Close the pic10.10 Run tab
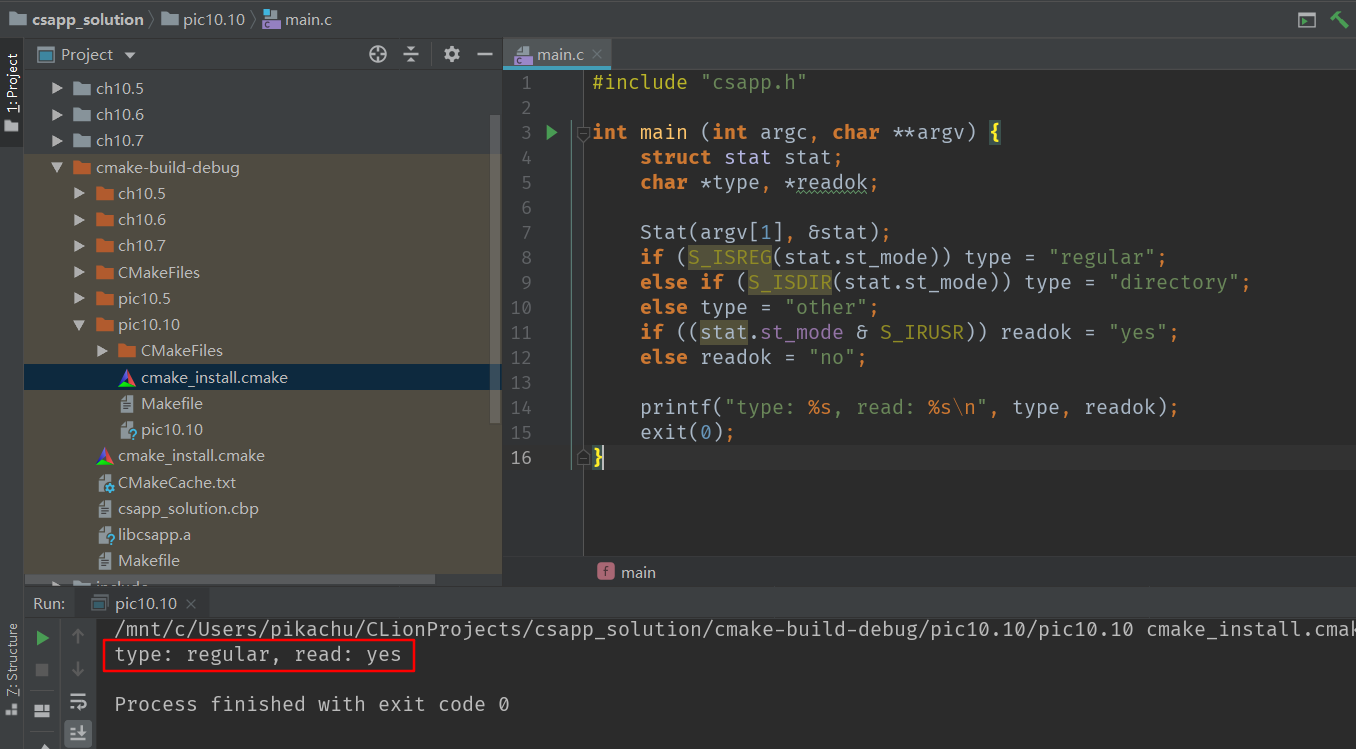The image size is (1356, 749). [191, 604]
